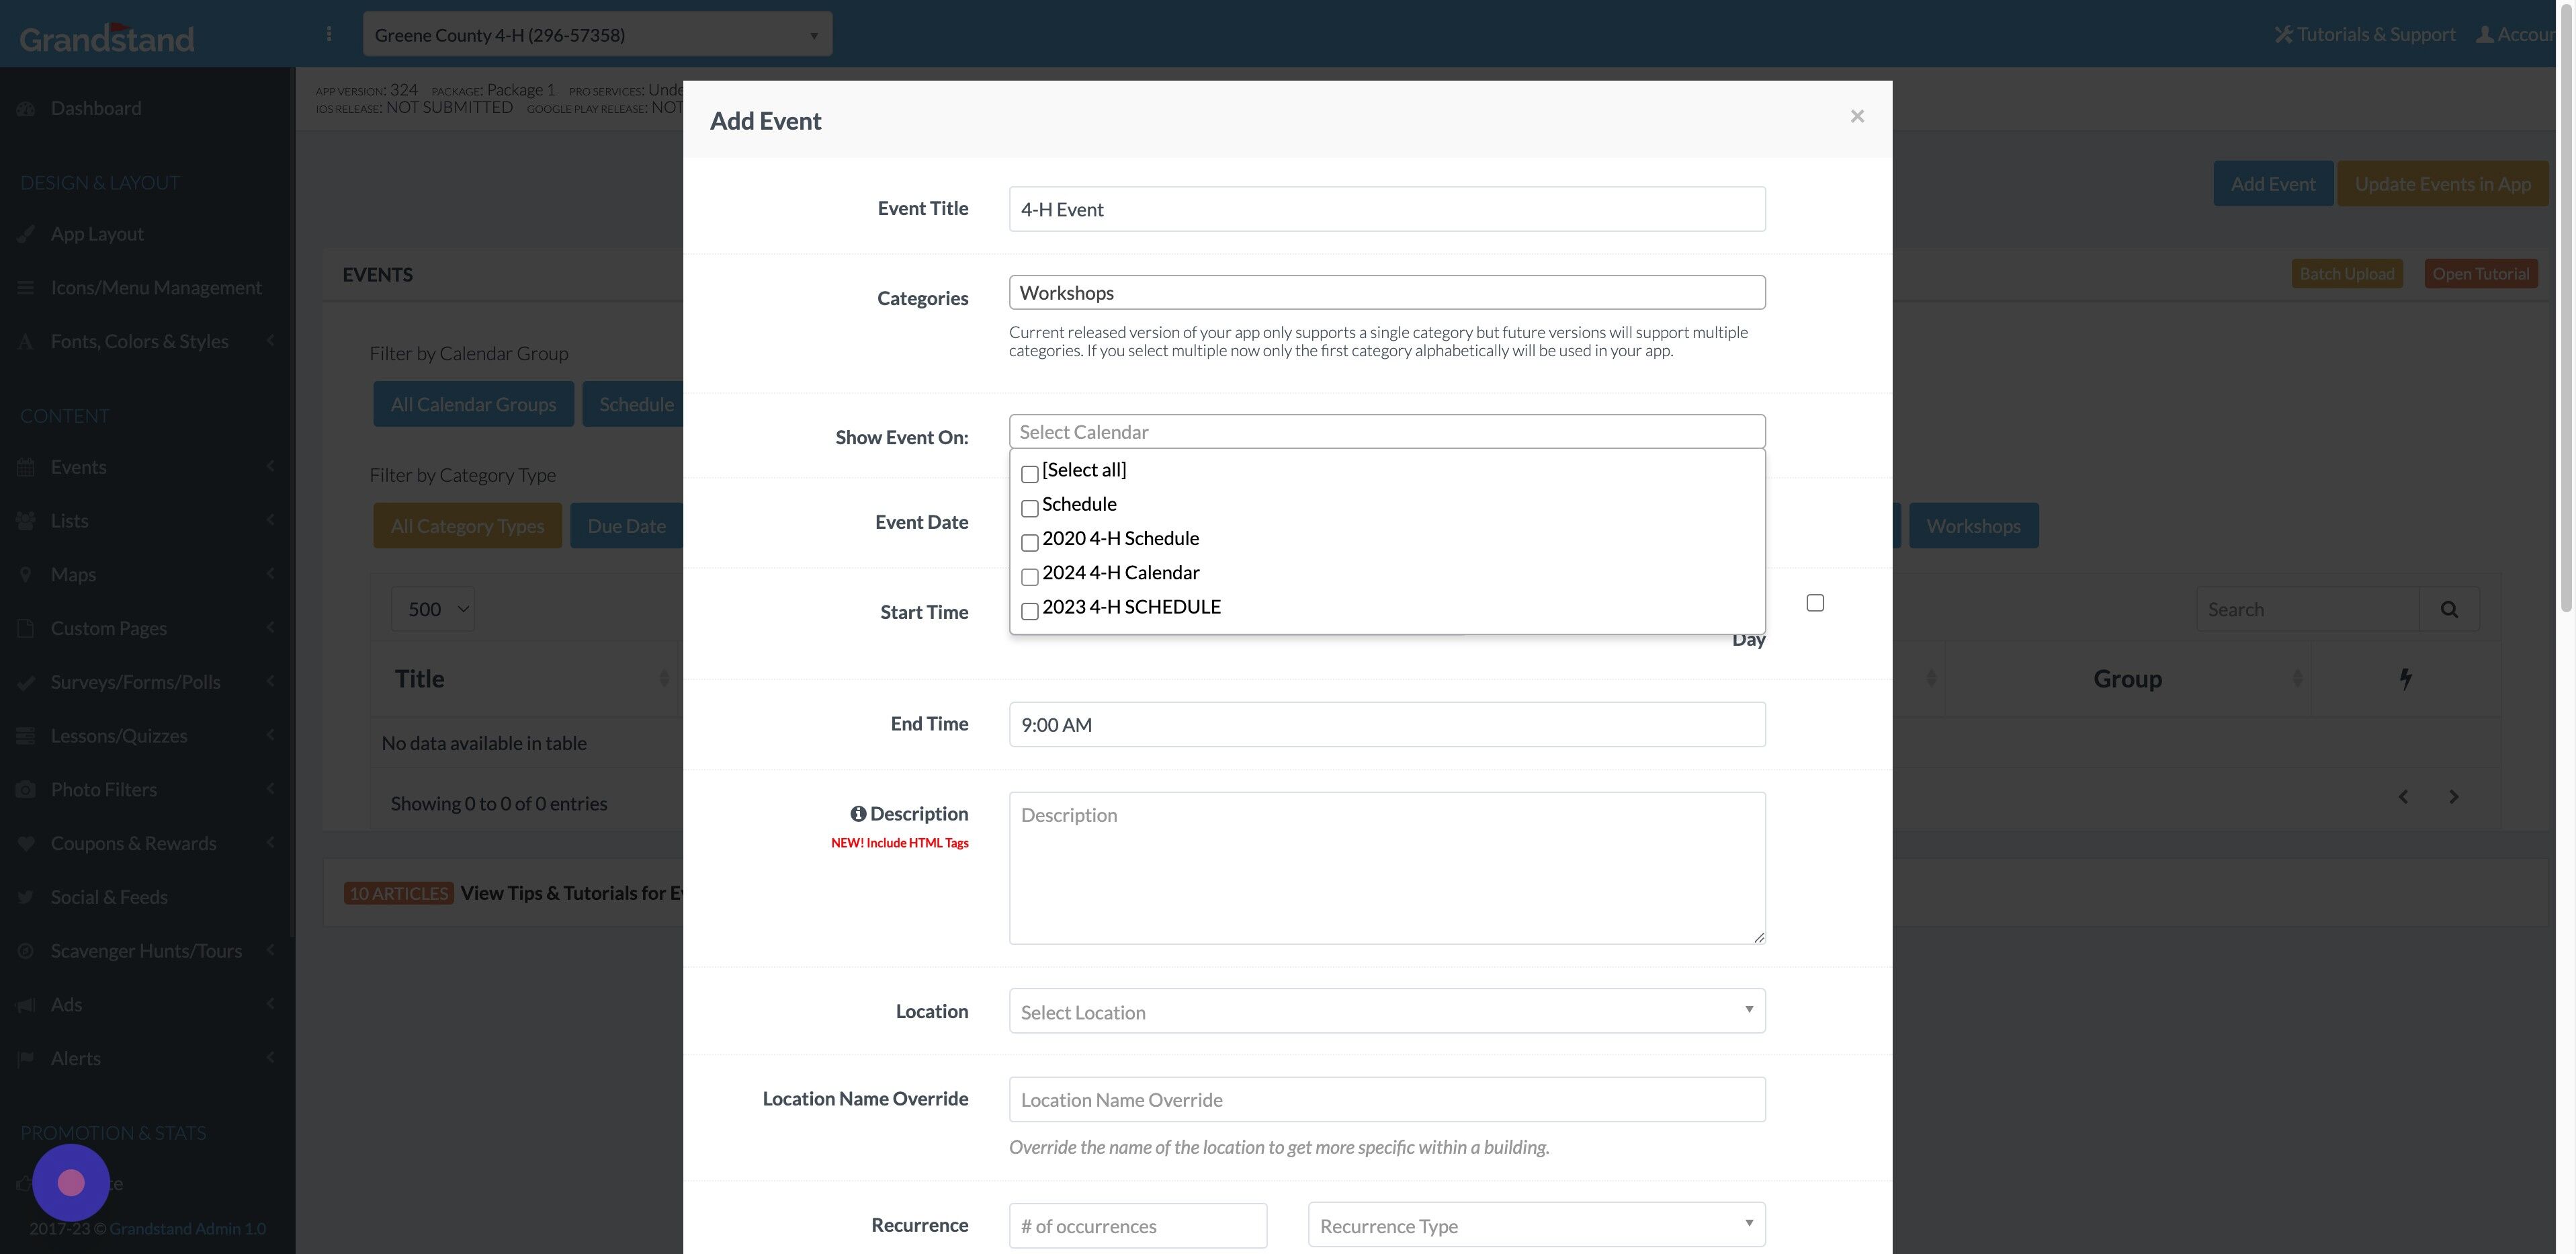
Task: Click the purple recording circle button
Action: [71, 1183]
